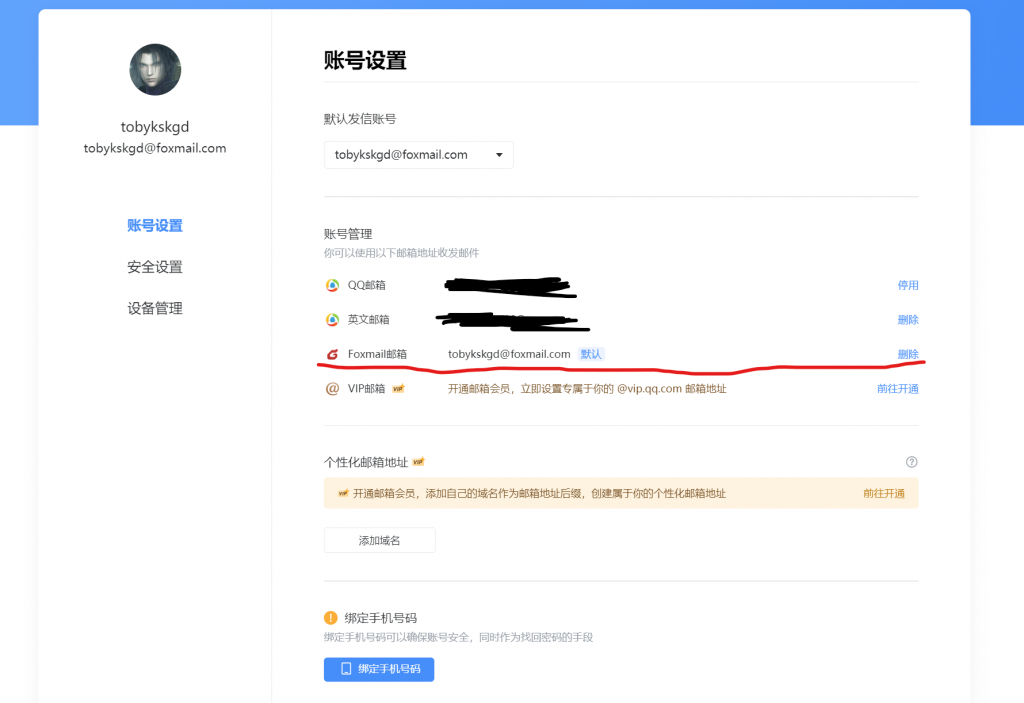Viewport: 1024px width, 703px height.
Task: Click the profile avatar picture
Action: click(x=155, y=70)
